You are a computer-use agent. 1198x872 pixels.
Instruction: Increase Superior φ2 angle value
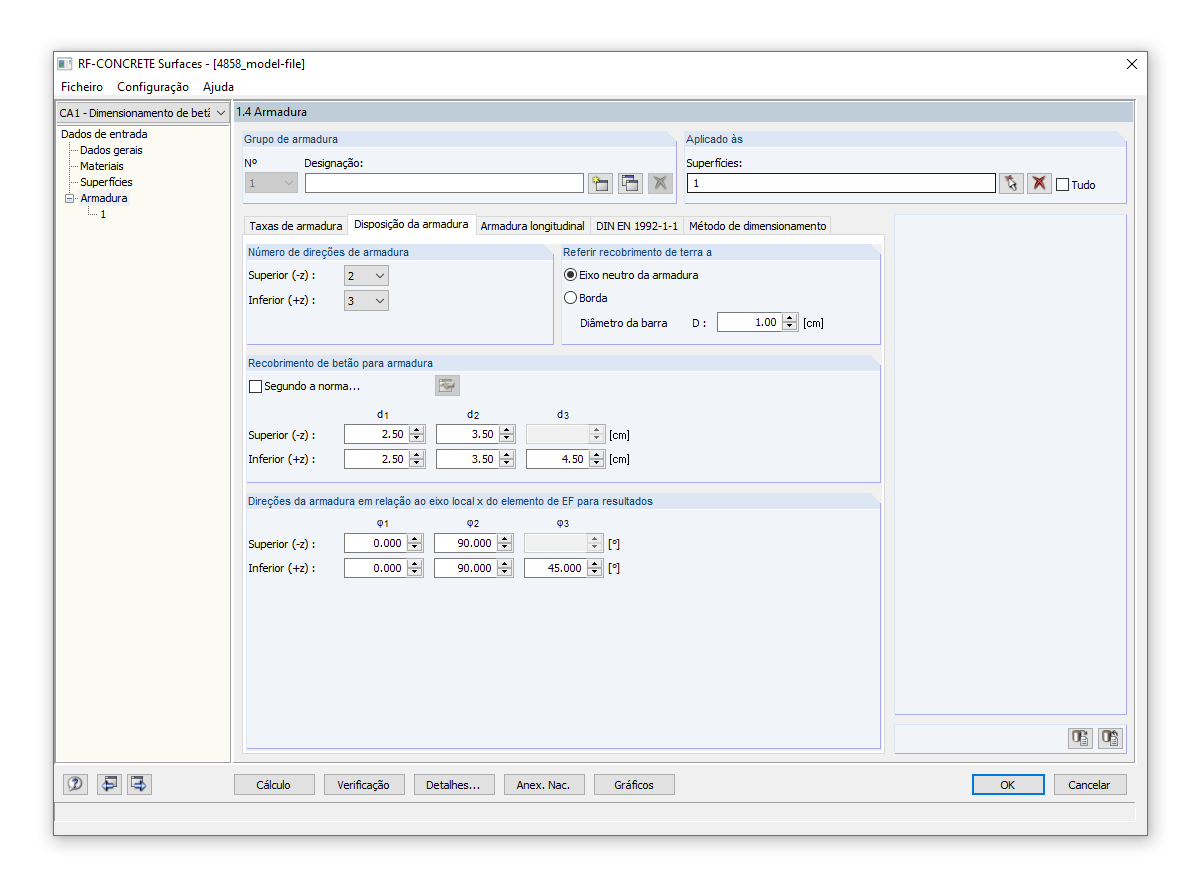(505, 540)
